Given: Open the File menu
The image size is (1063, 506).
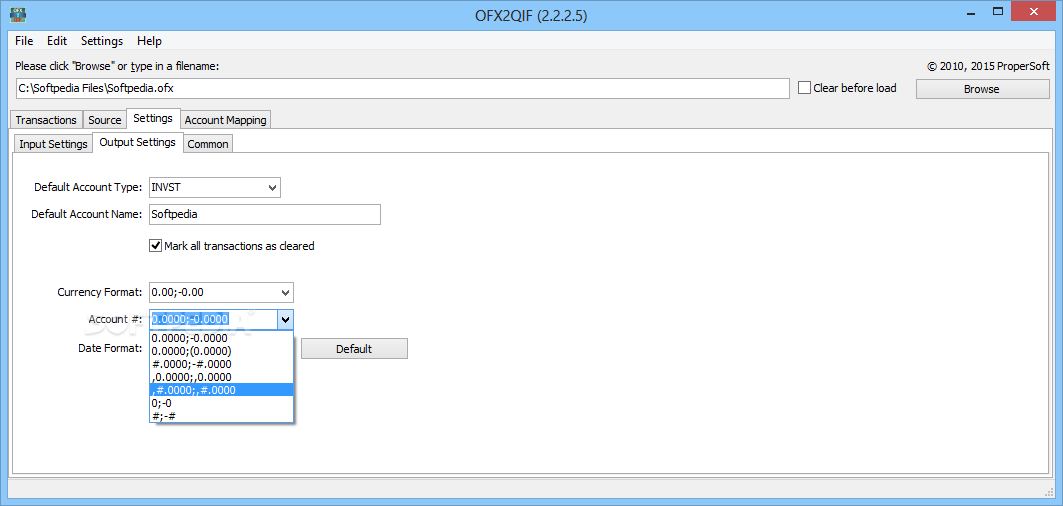Looking at the screenshot, I should coord(24,41).
